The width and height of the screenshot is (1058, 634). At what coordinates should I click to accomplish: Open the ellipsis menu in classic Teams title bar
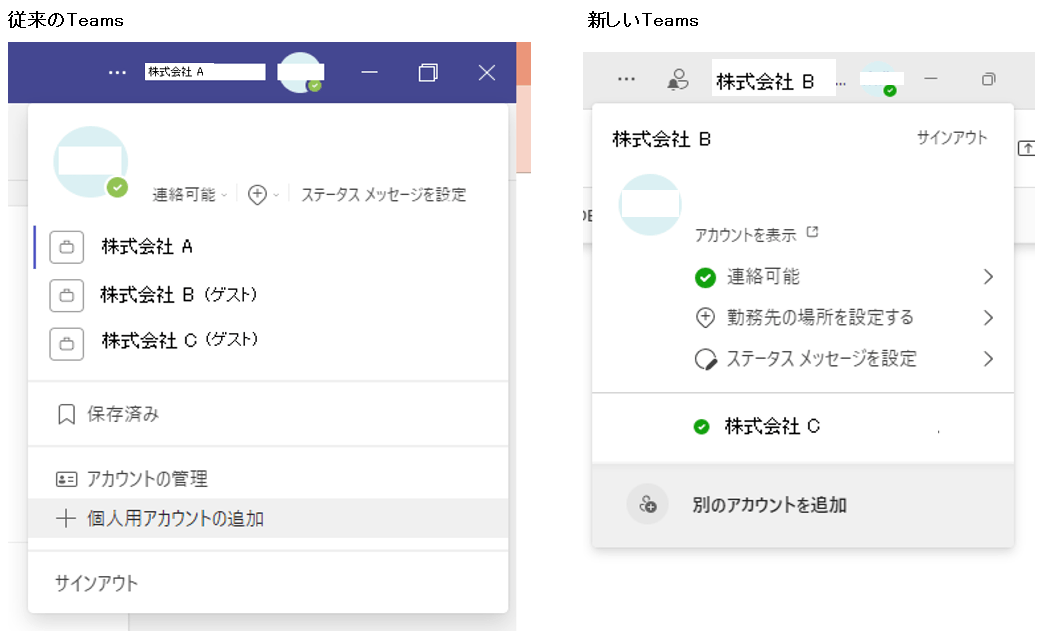[117, 72]
